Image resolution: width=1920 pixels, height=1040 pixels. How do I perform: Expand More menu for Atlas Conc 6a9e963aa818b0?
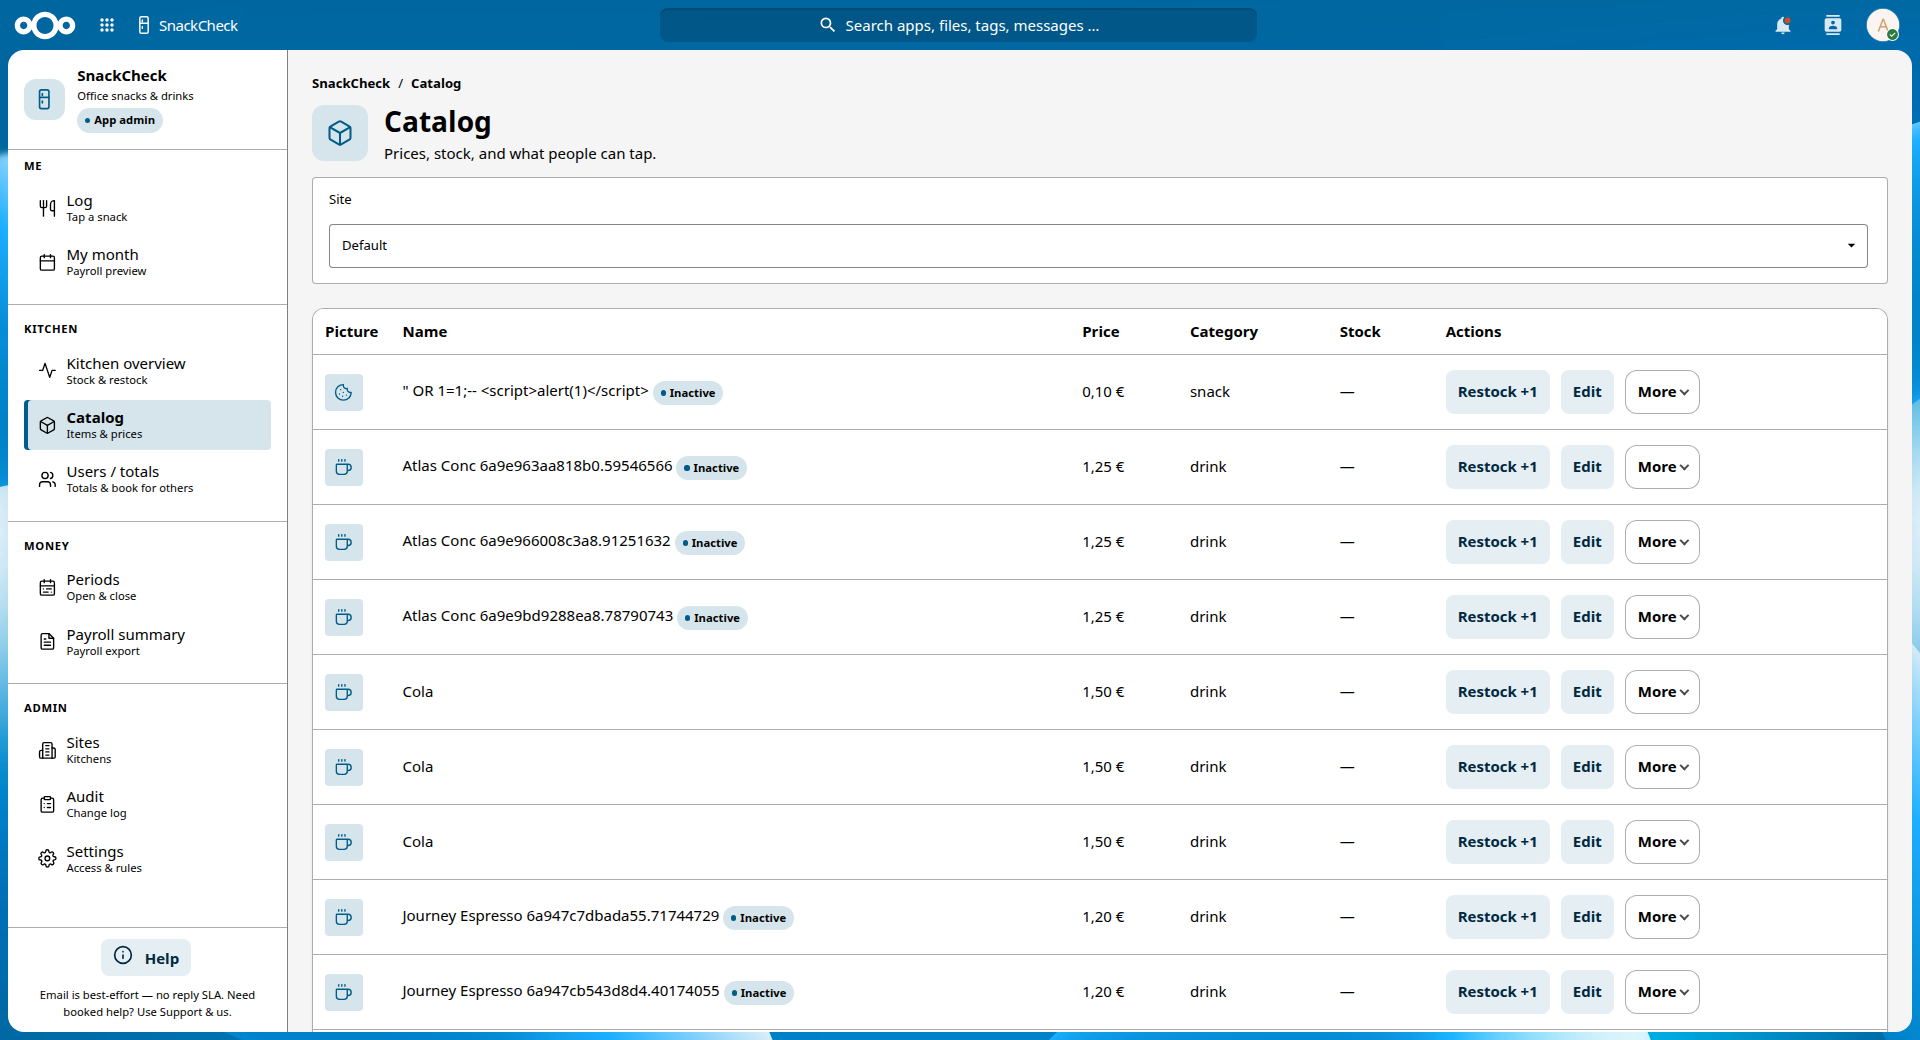click(x=1662, y=467)
